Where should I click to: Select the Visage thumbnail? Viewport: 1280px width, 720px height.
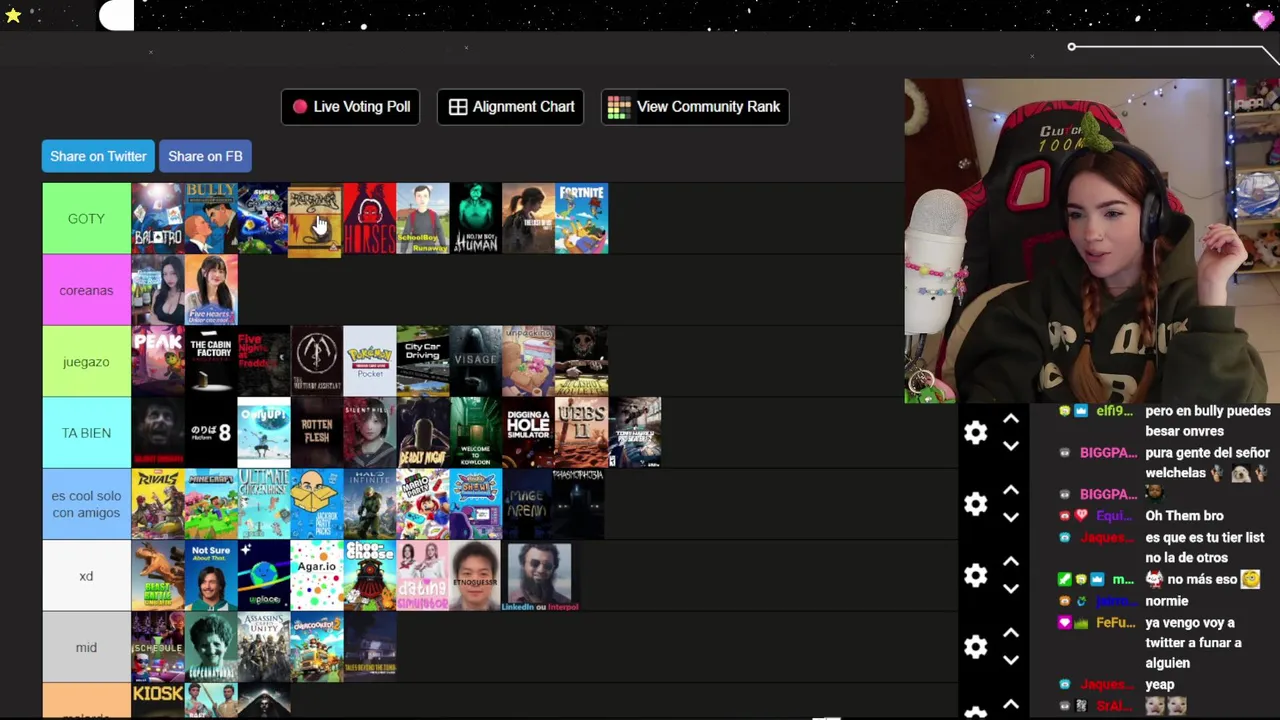[x=476, y=361]
